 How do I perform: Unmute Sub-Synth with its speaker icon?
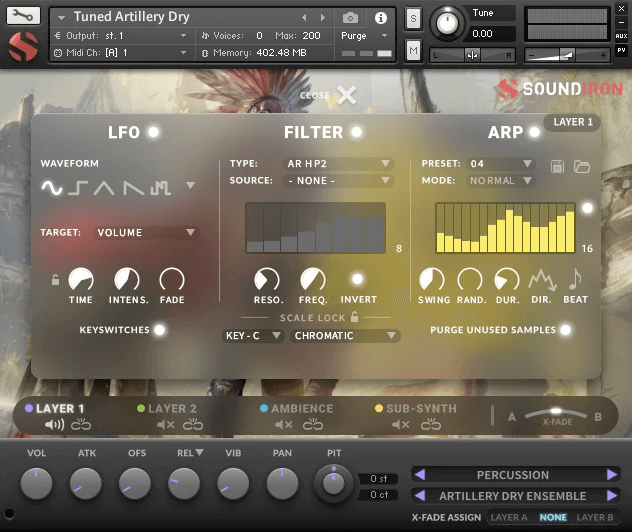[x=400, y=424]
